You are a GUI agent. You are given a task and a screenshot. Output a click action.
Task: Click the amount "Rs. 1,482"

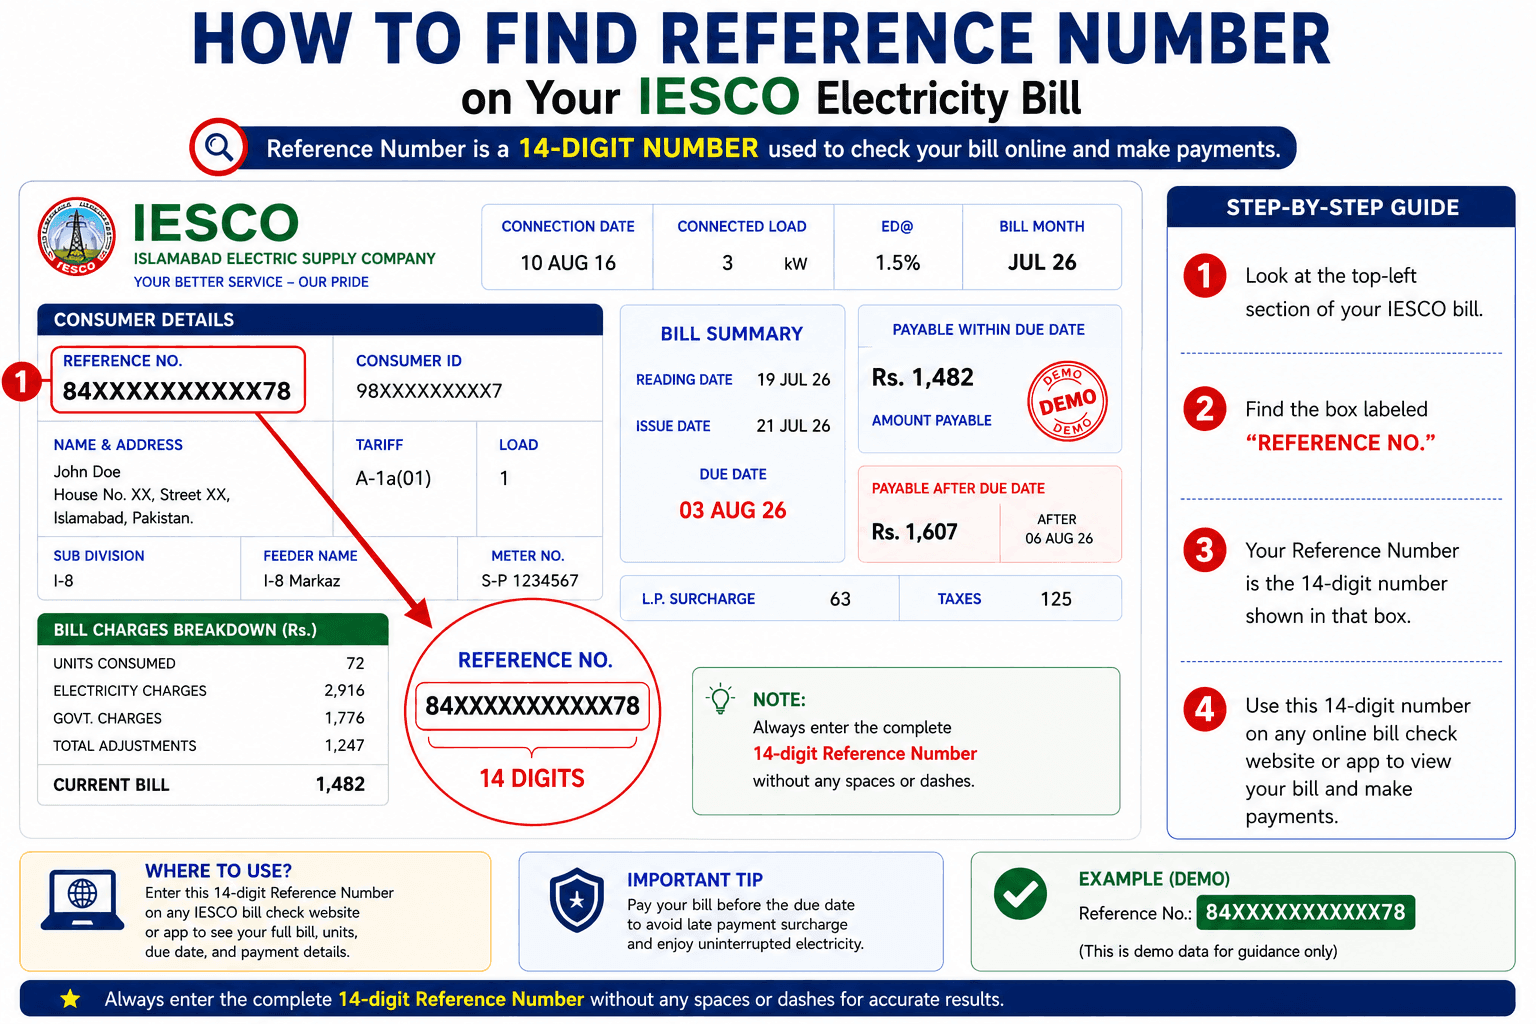(922, 377)
